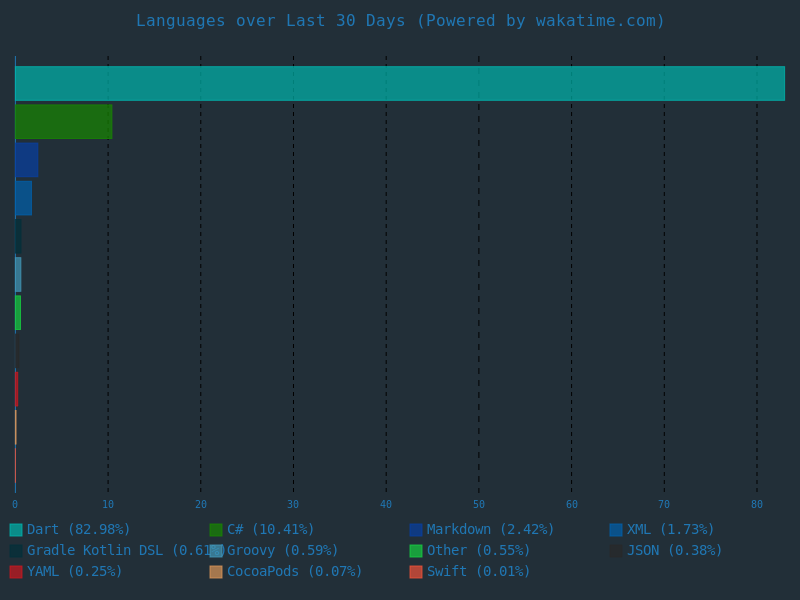The height and width of the screenshot is (600, 800).
Task: Select the long teal Dart bar
Action: 400,84
